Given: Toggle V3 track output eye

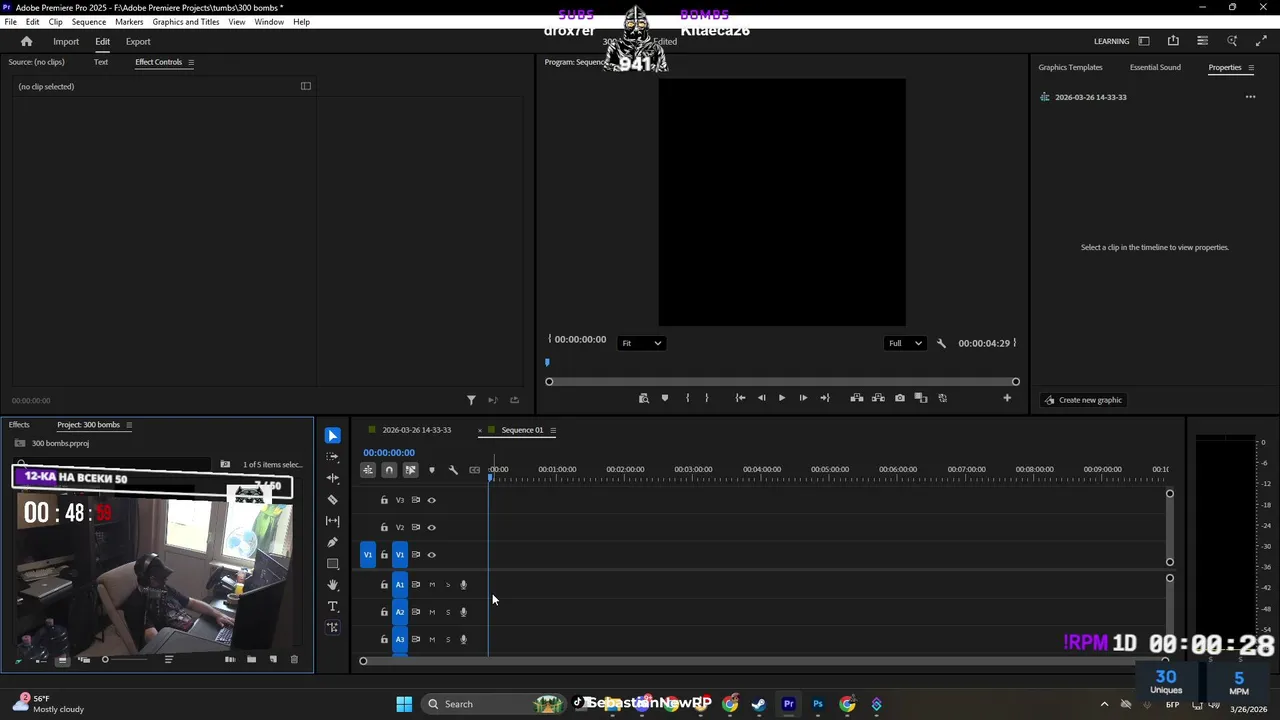Looking at the screenshot, I should [432, 500].
